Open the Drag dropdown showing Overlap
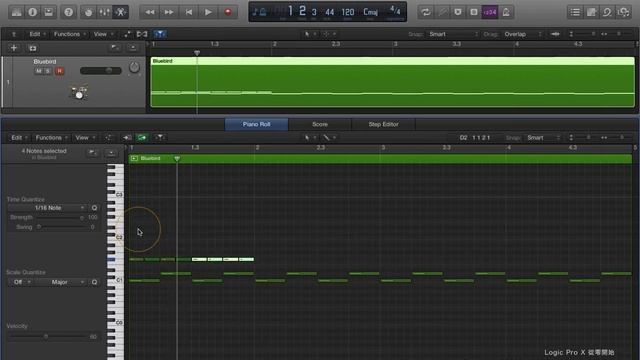Image resolution: width=640 pixels, height=360 pixels. pyautogui.click(x=523, y=34)
